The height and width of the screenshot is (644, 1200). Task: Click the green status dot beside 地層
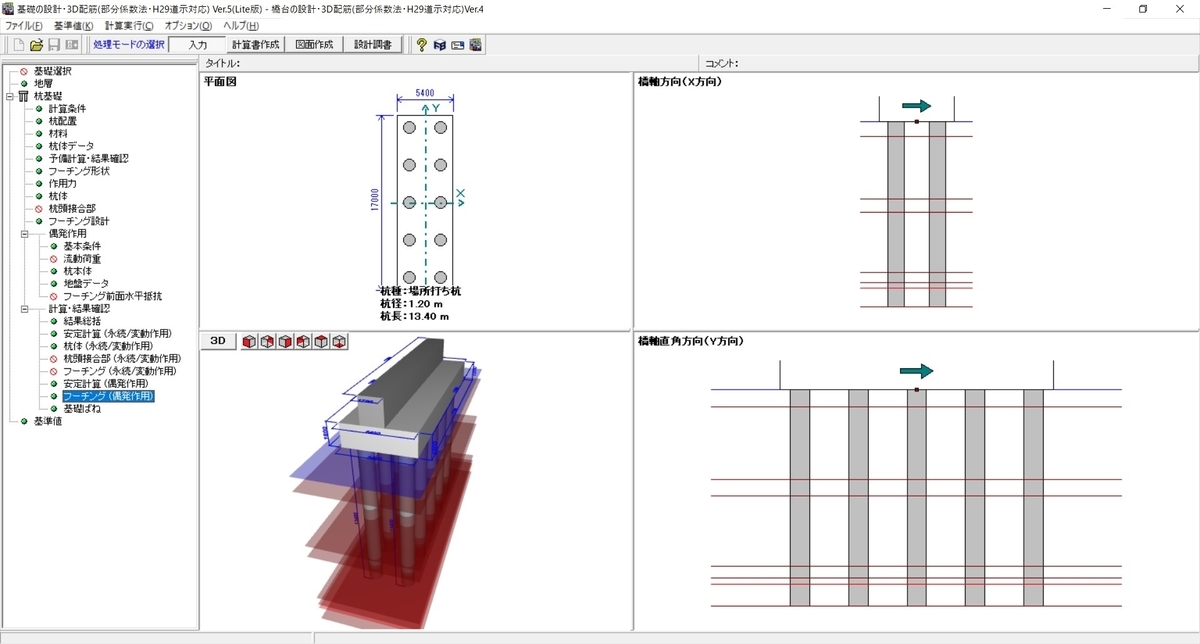[24, 84]
